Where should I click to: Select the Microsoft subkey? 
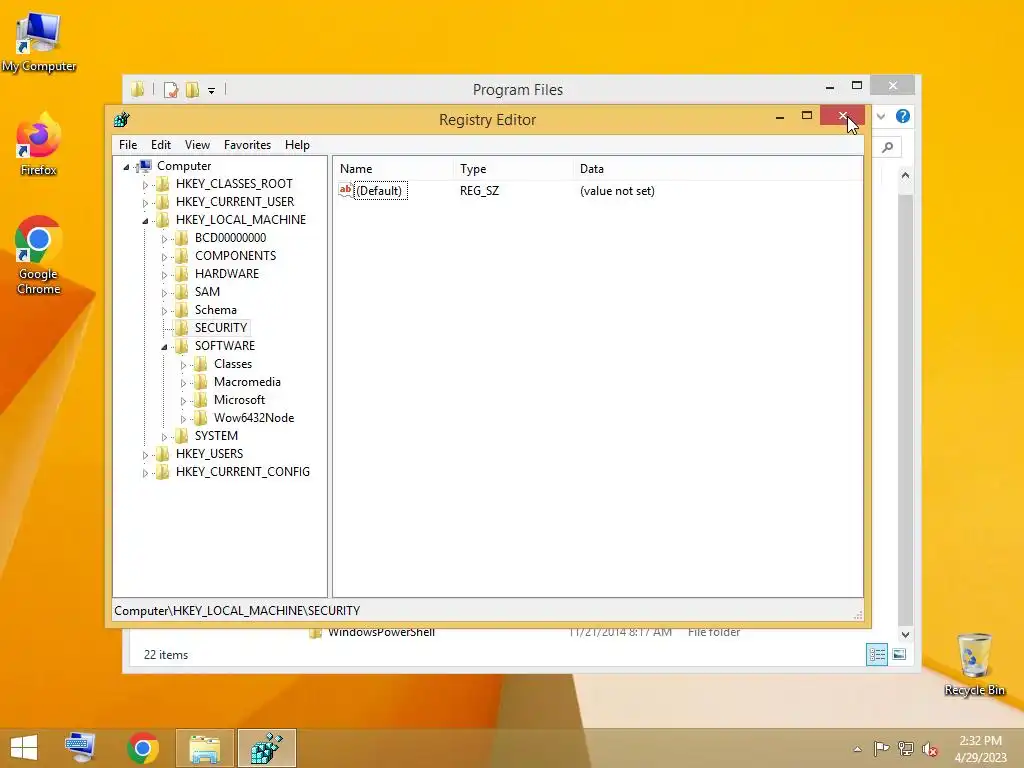pos(239,400)
